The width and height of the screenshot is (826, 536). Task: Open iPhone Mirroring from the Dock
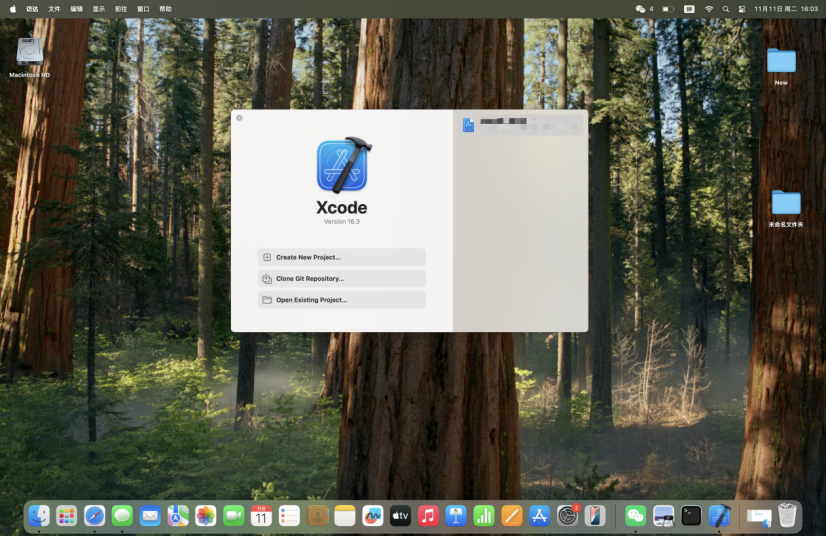coord(595,516)
